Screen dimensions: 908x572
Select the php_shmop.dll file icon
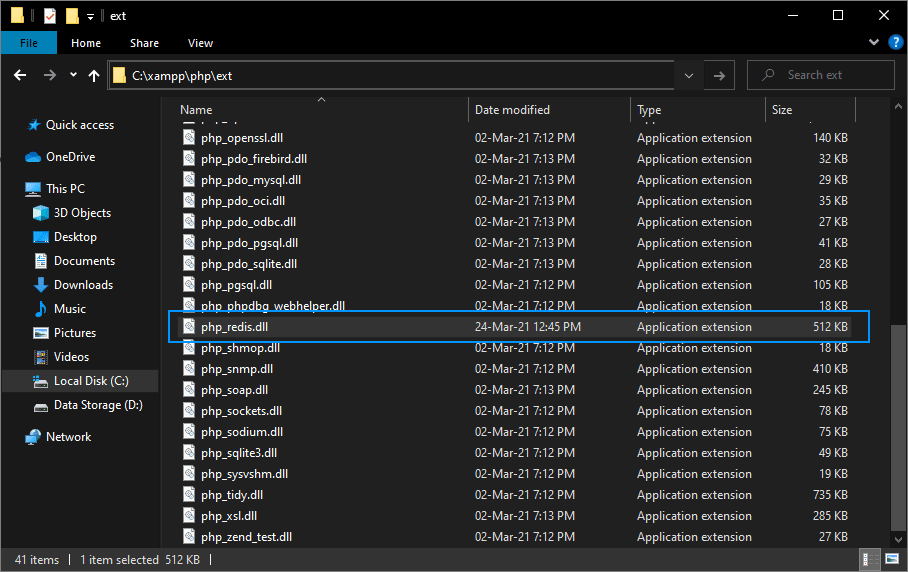pos(189,347)
